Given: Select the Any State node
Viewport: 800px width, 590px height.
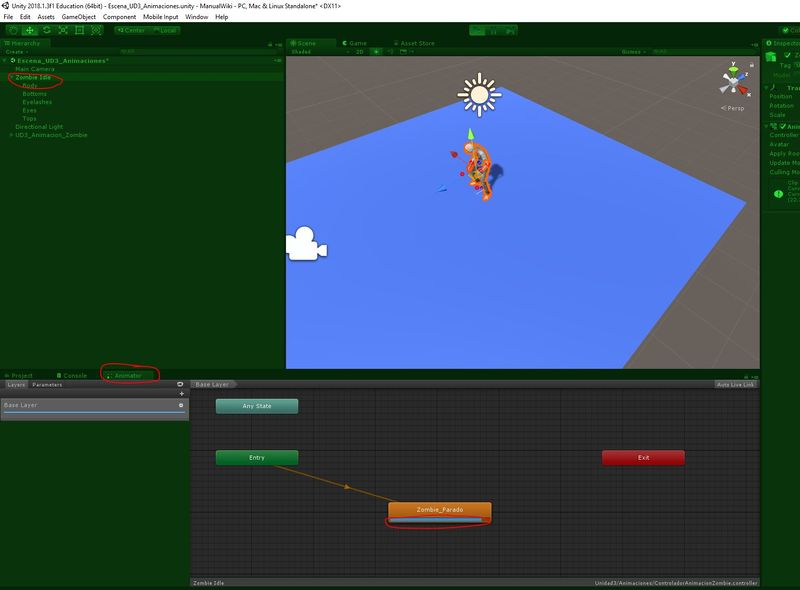Looking at the screenshot, I should click(x=257, y=406).
